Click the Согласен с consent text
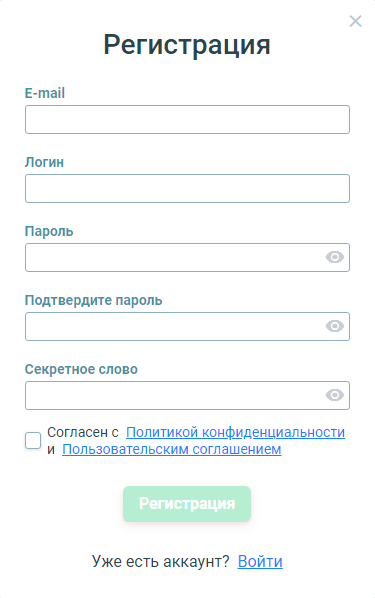 (83, 432)
